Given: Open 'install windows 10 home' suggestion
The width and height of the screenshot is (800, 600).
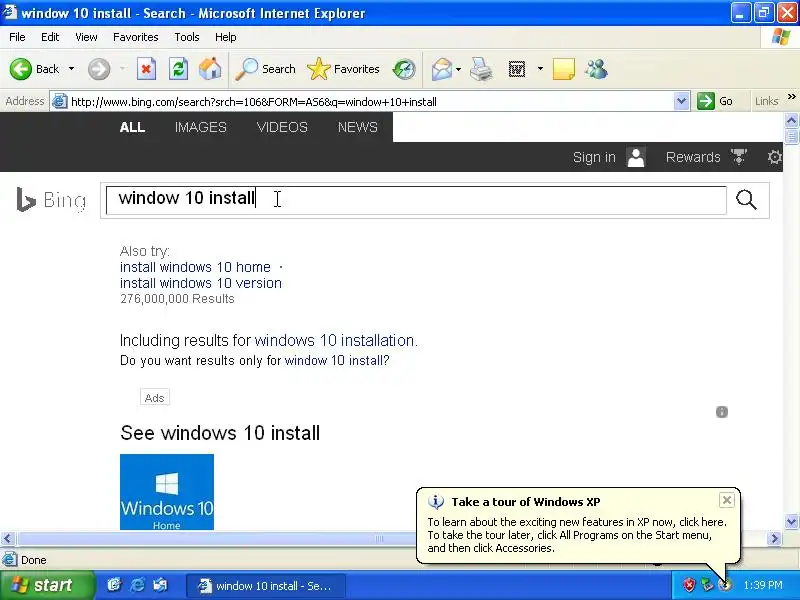Looking at the screenshot, I should click(195, 267).
